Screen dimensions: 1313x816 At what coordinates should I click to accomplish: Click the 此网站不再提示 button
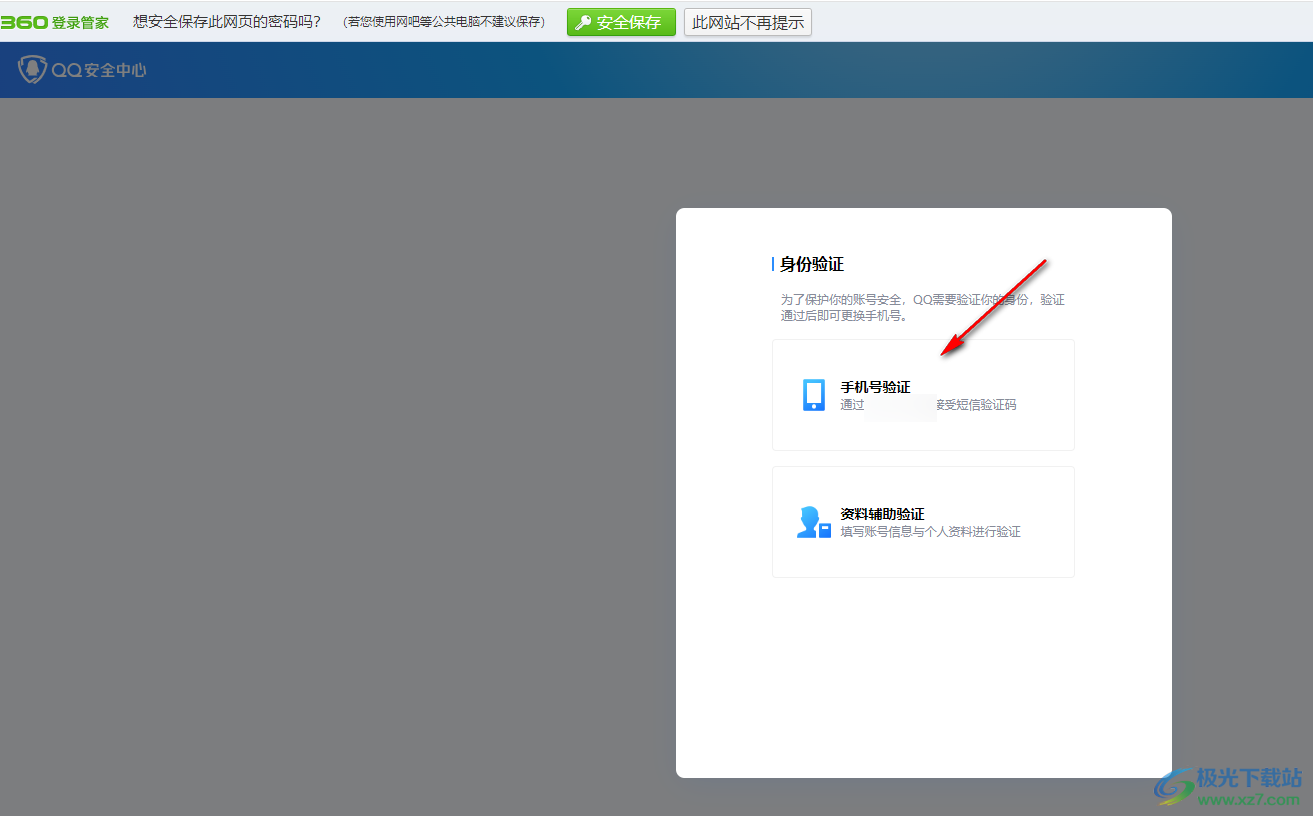coord(748,22)
